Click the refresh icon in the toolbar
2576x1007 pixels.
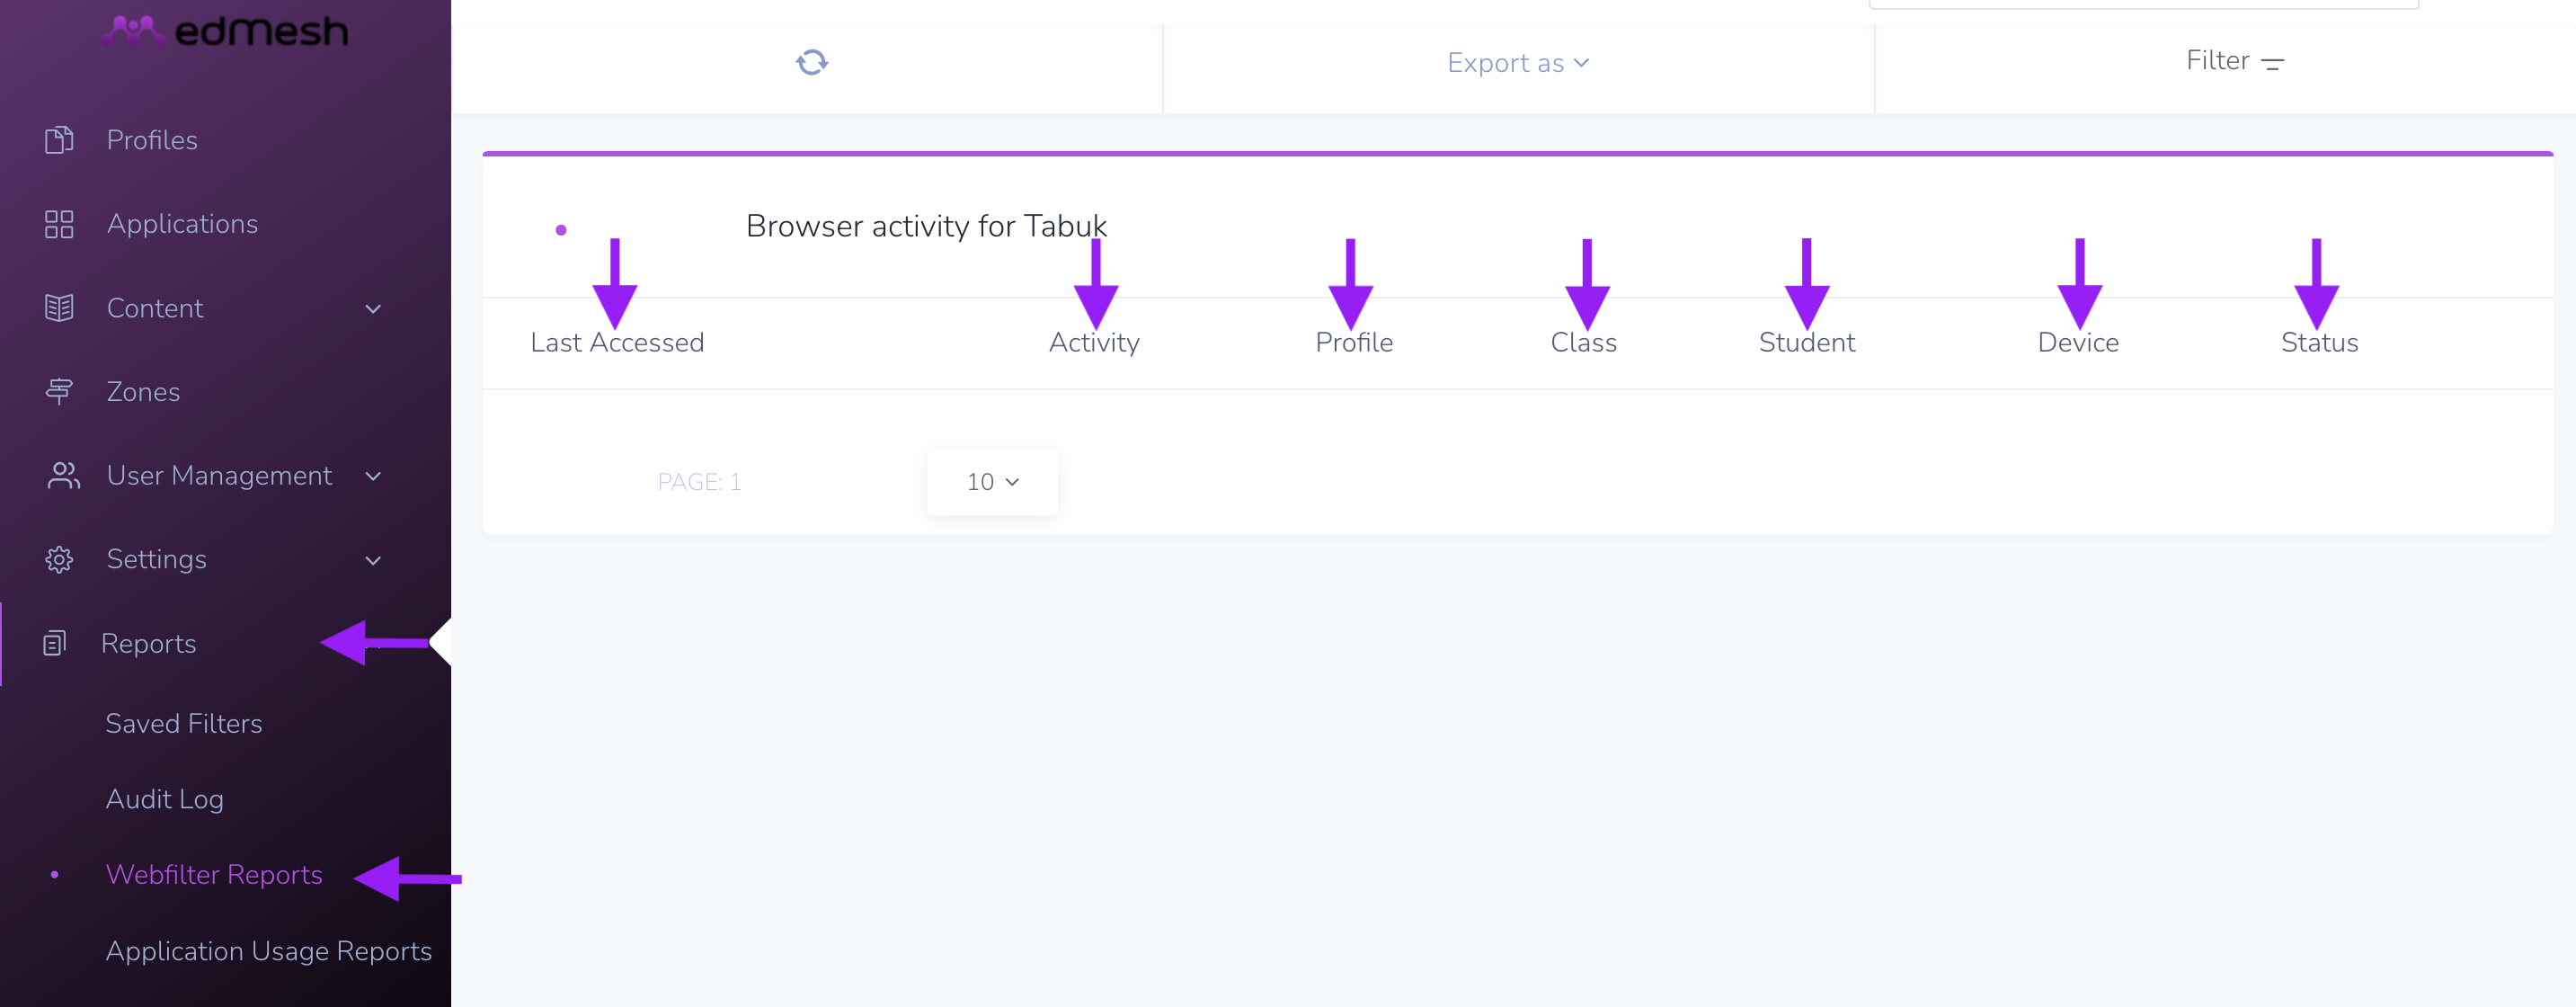point(812,62)
